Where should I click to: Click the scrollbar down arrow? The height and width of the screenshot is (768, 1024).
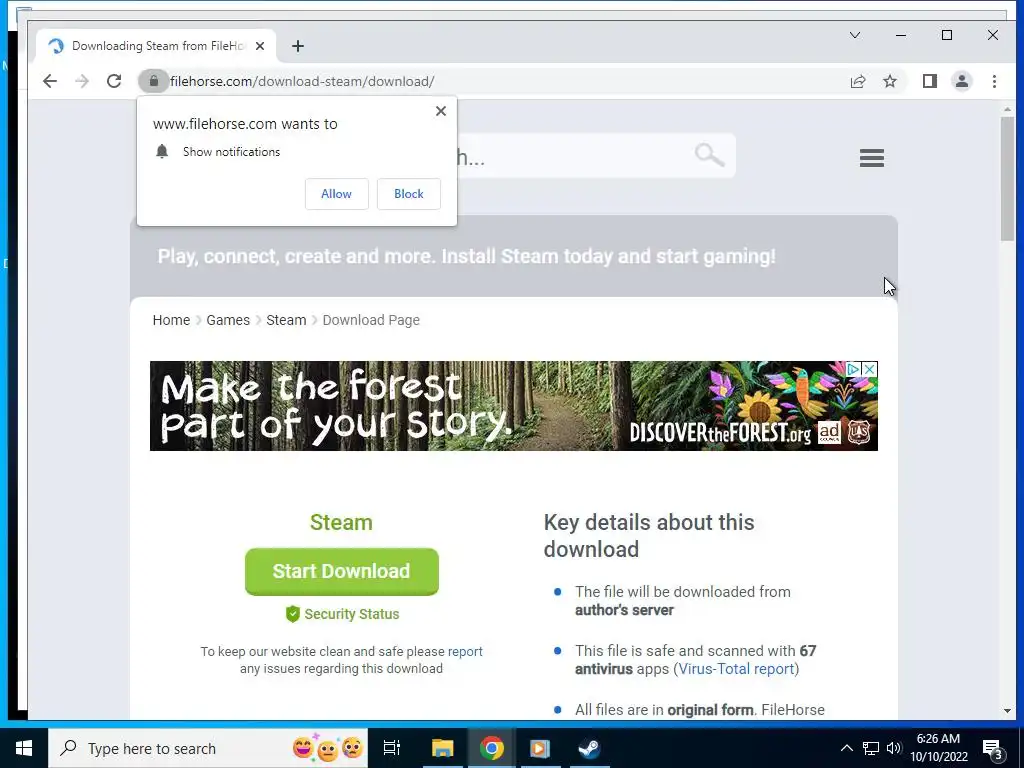(1008, 711)
